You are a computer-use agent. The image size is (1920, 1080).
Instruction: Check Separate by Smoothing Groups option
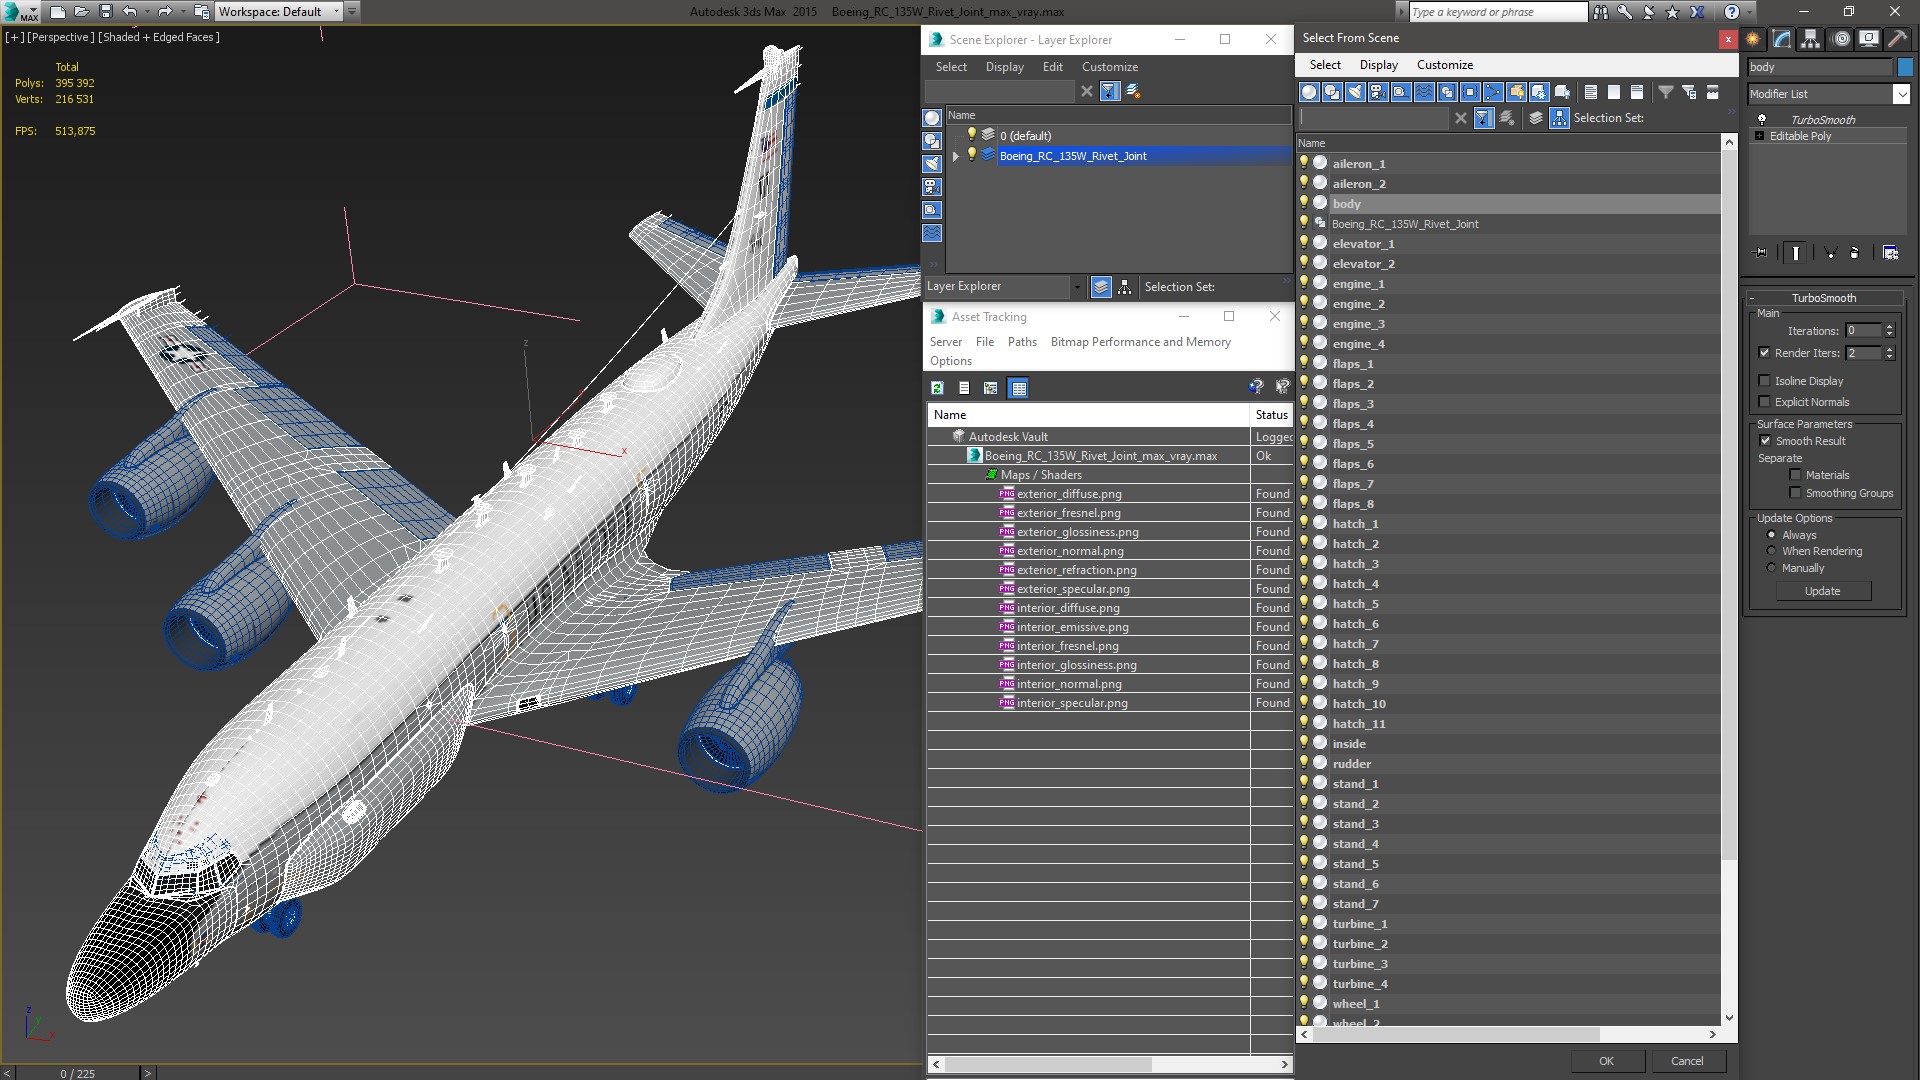(x=1795, y=493)
